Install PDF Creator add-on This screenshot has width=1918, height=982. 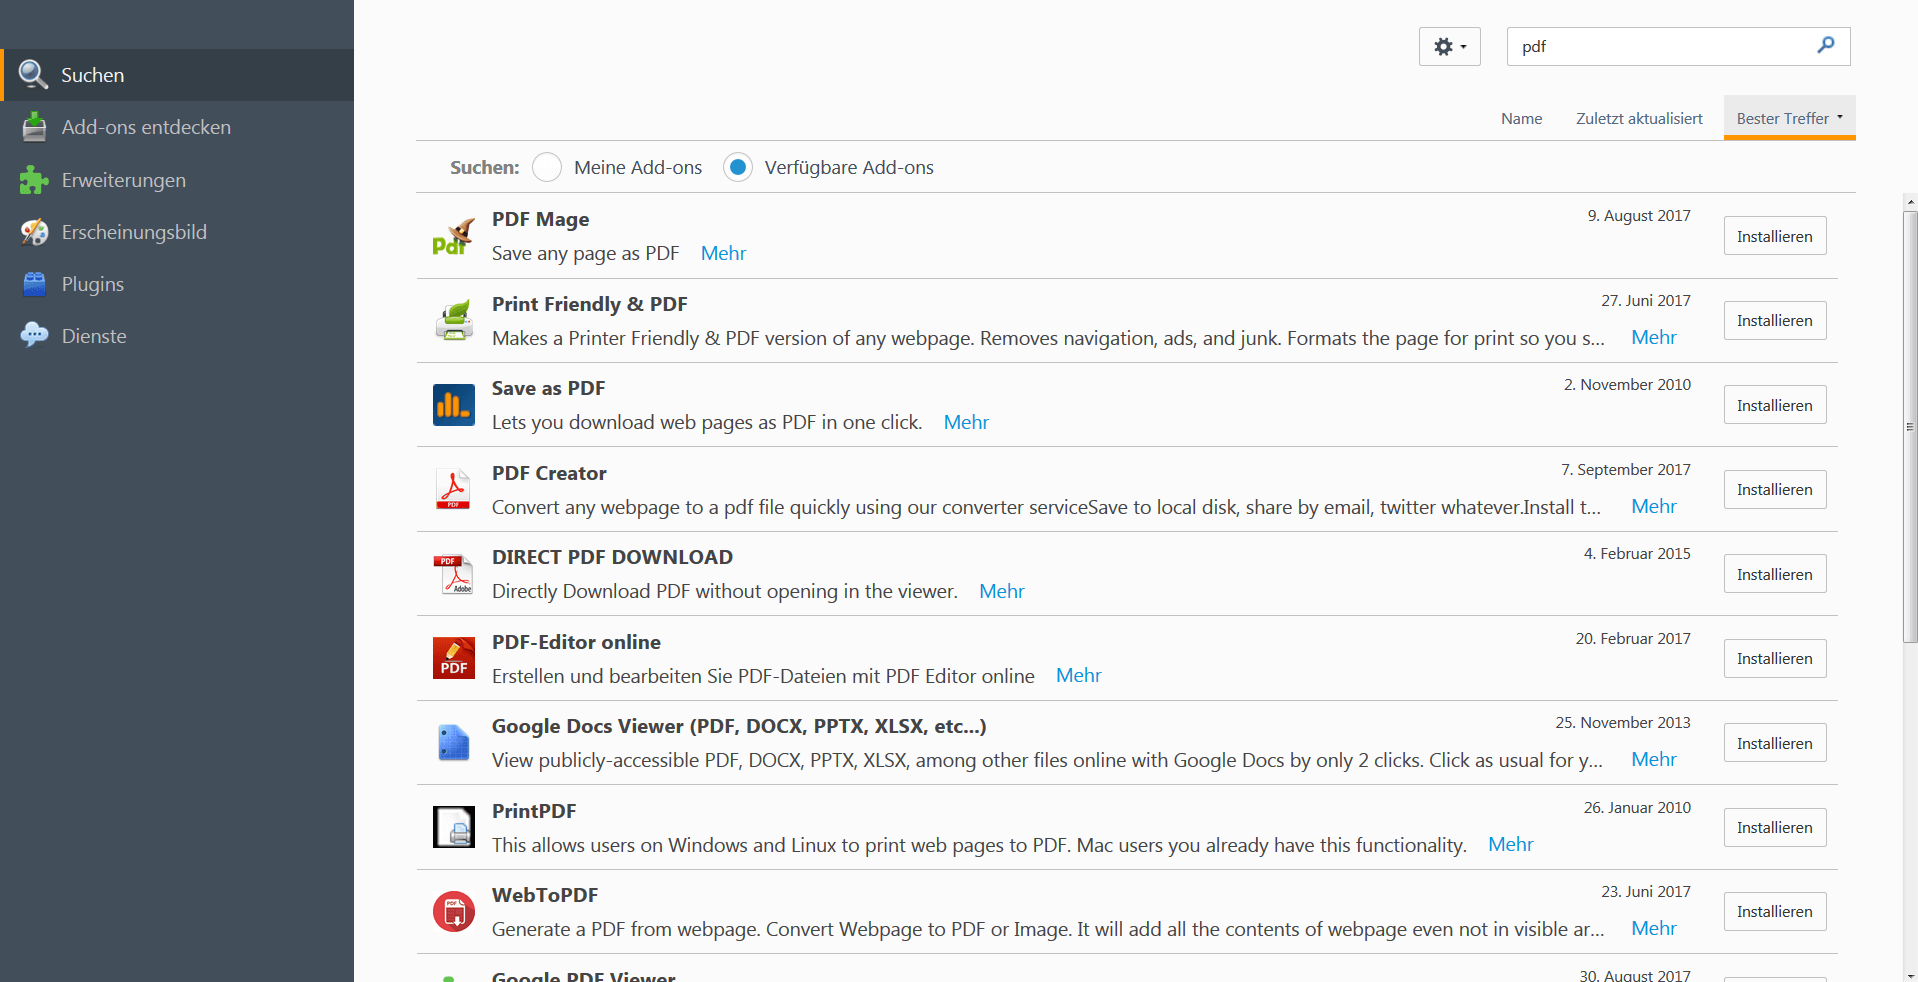tap(1775, 489)
